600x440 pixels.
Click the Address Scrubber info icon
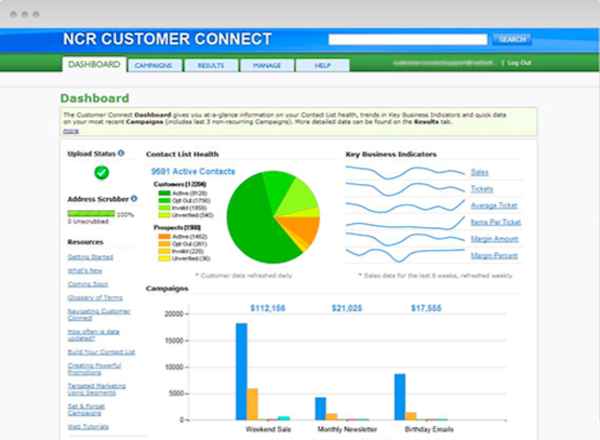[x=134, y=199]
